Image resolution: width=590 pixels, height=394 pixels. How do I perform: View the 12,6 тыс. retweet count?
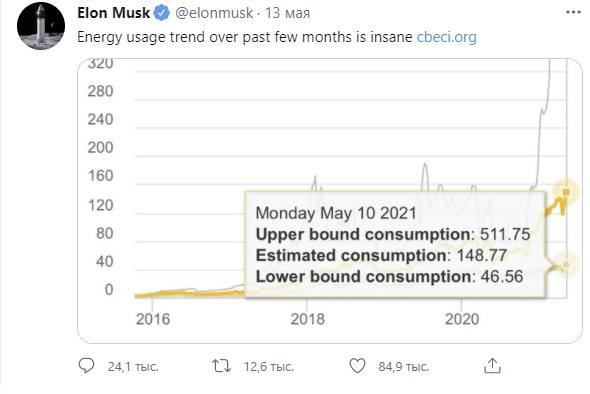point(269,367)
